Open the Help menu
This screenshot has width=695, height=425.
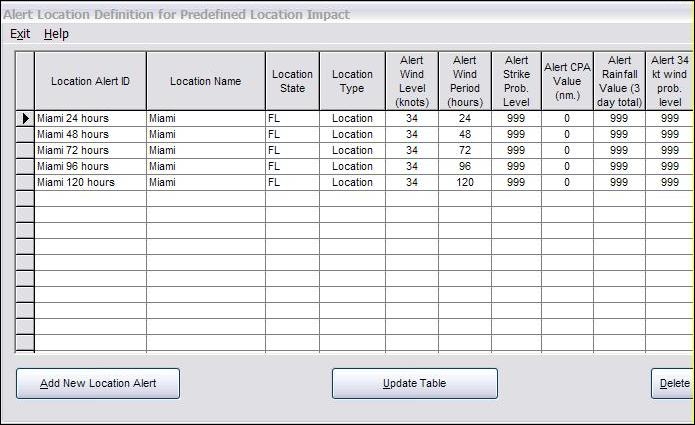click(x=56, y=34)
